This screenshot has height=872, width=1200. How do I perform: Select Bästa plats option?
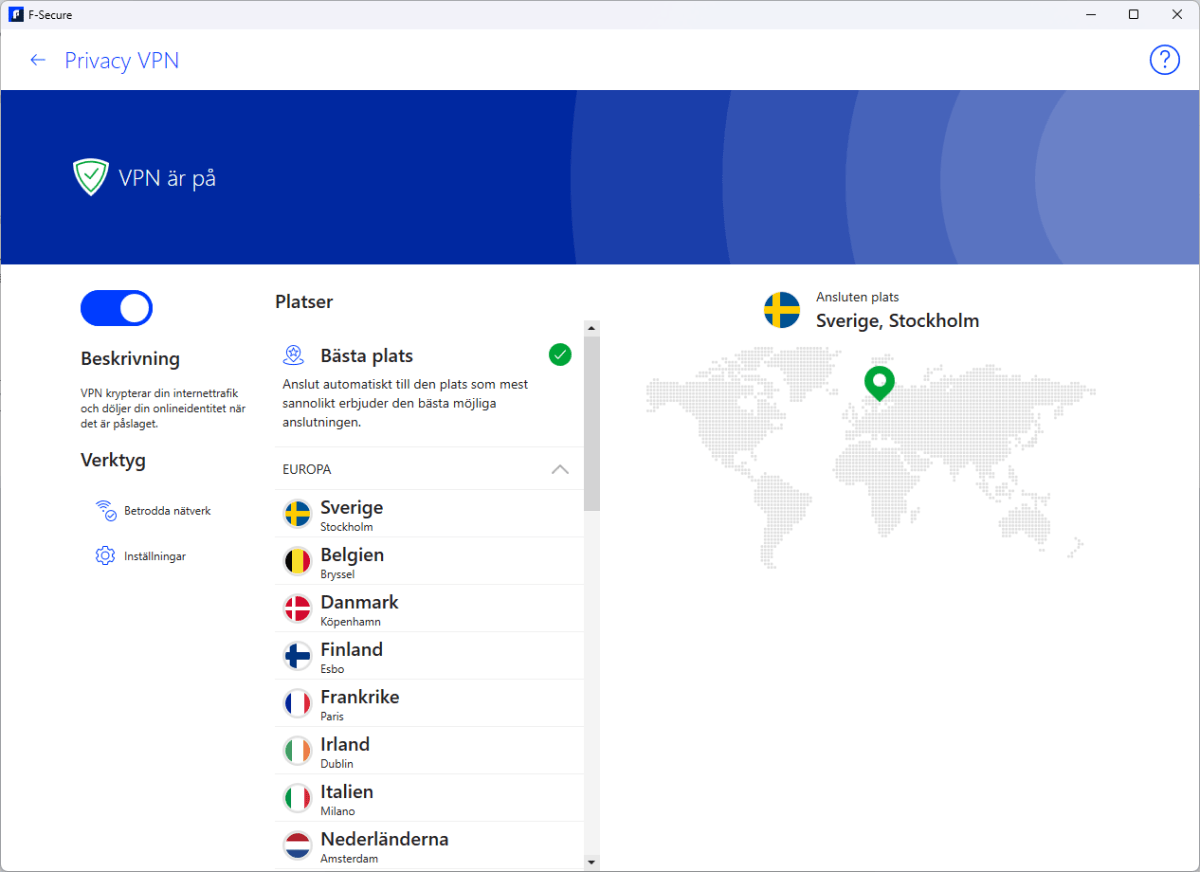(429, 387)
